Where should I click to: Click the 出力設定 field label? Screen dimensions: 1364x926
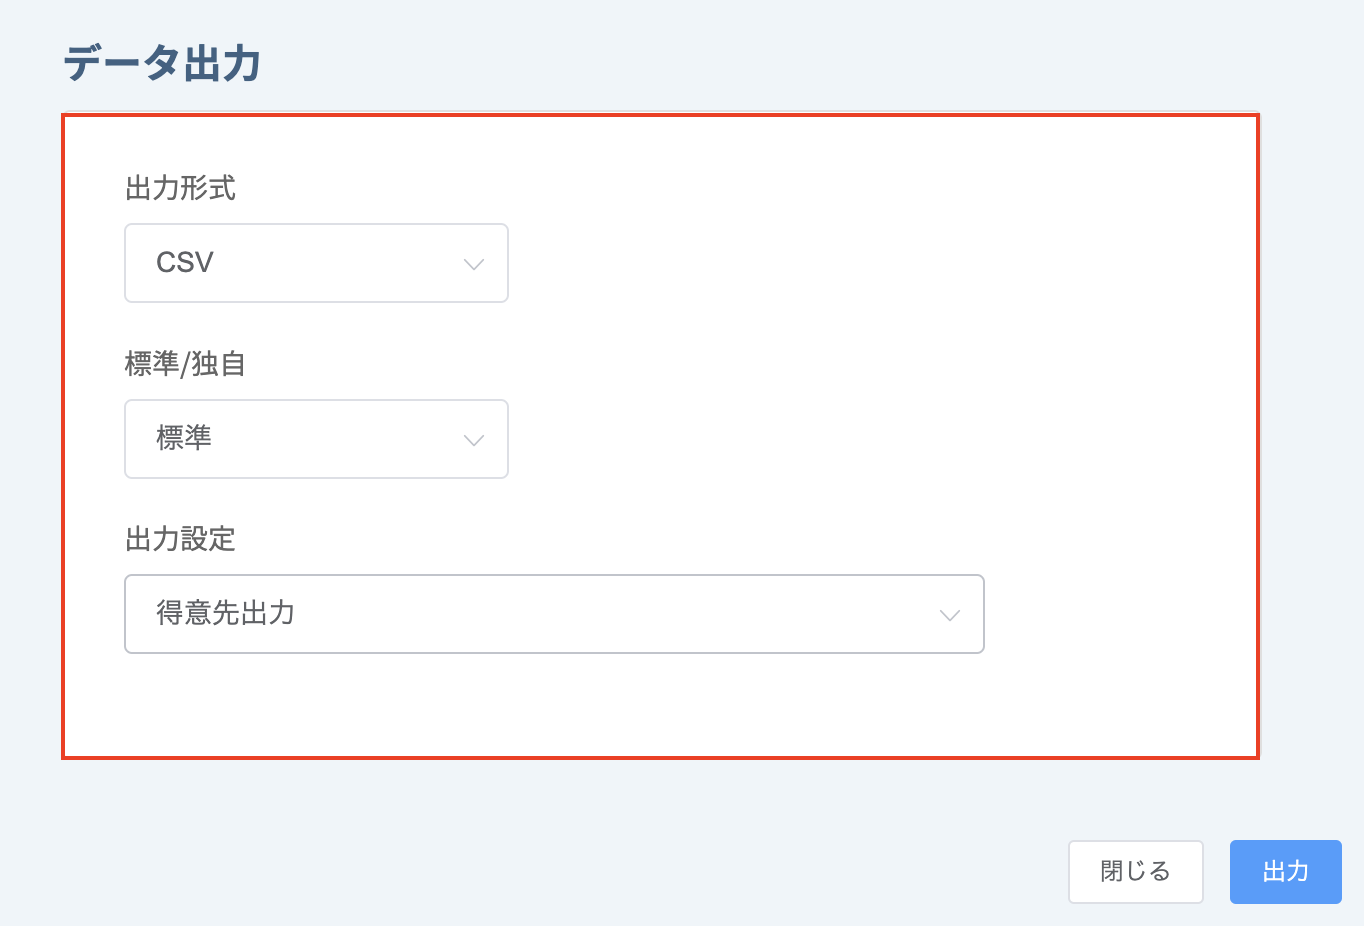pos(180,540)
